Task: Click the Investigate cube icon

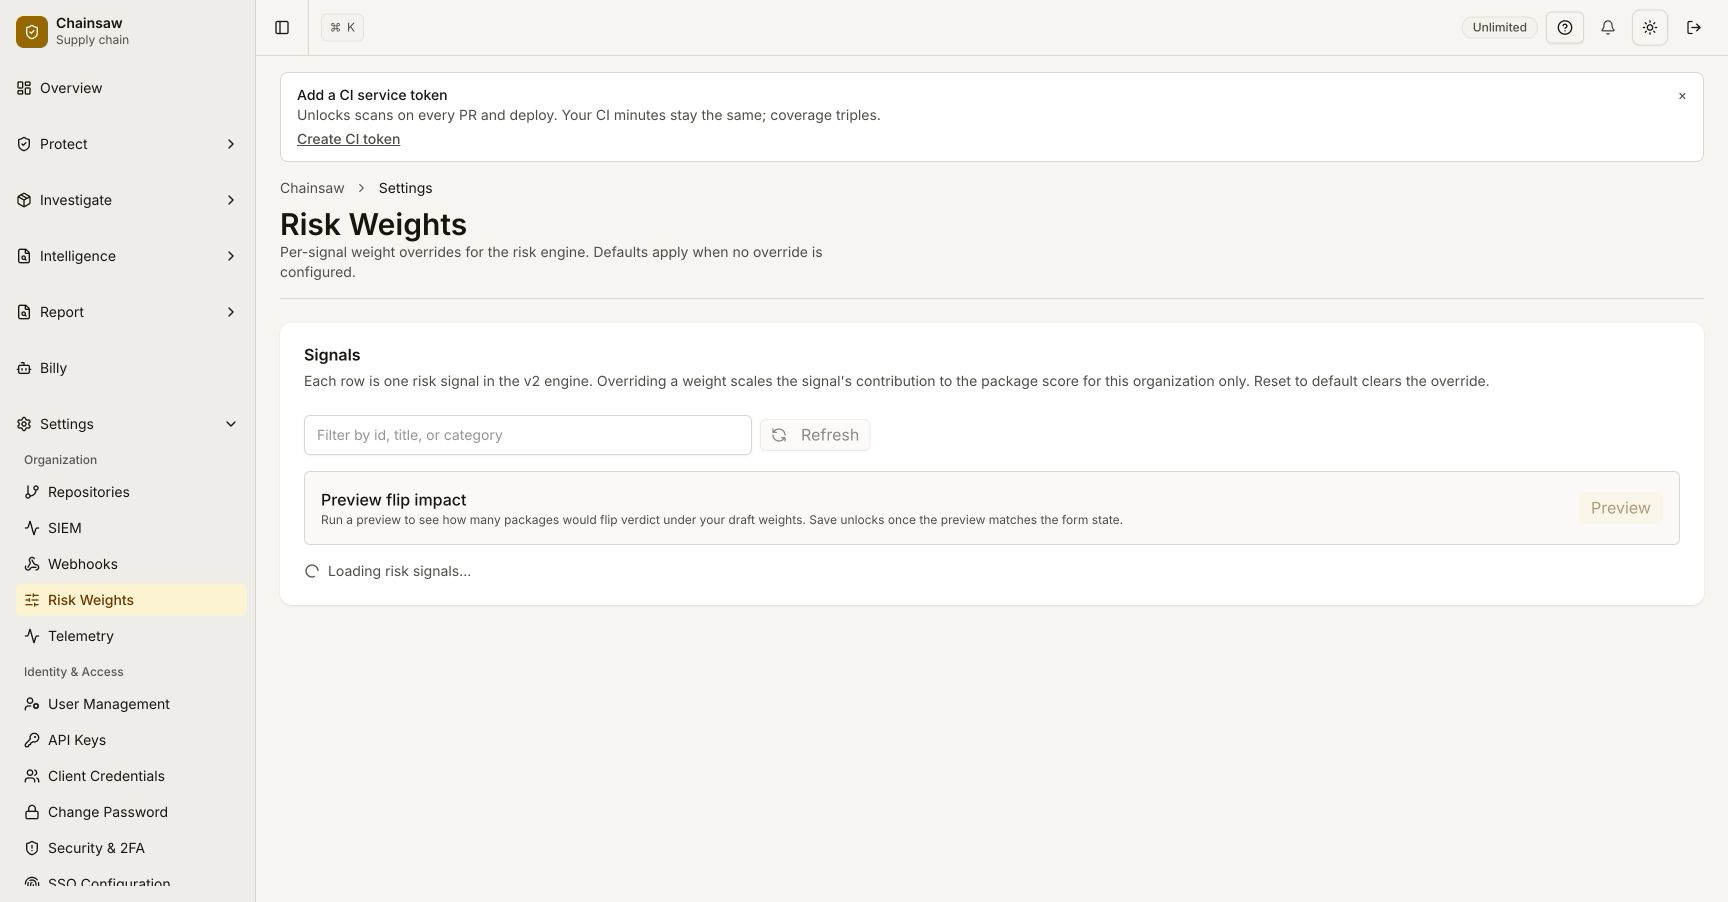Action: [24, 200]
